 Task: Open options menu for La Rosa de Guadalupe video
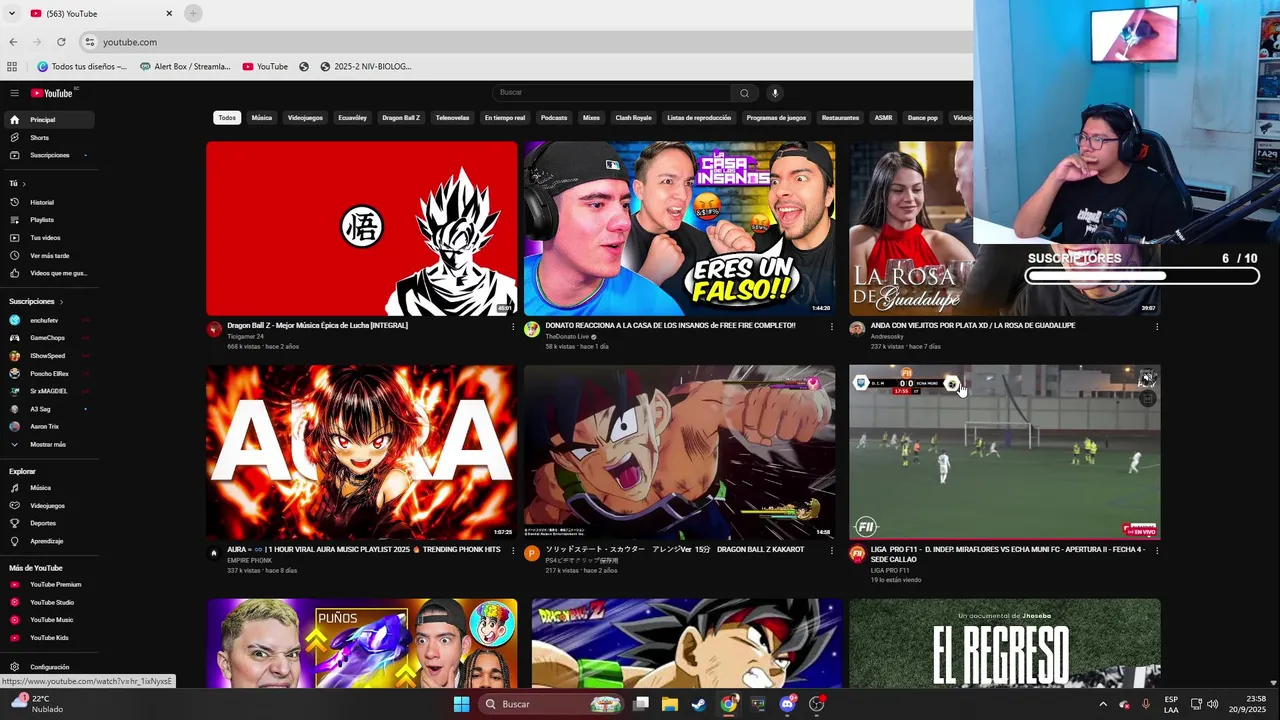(1157, 326)
